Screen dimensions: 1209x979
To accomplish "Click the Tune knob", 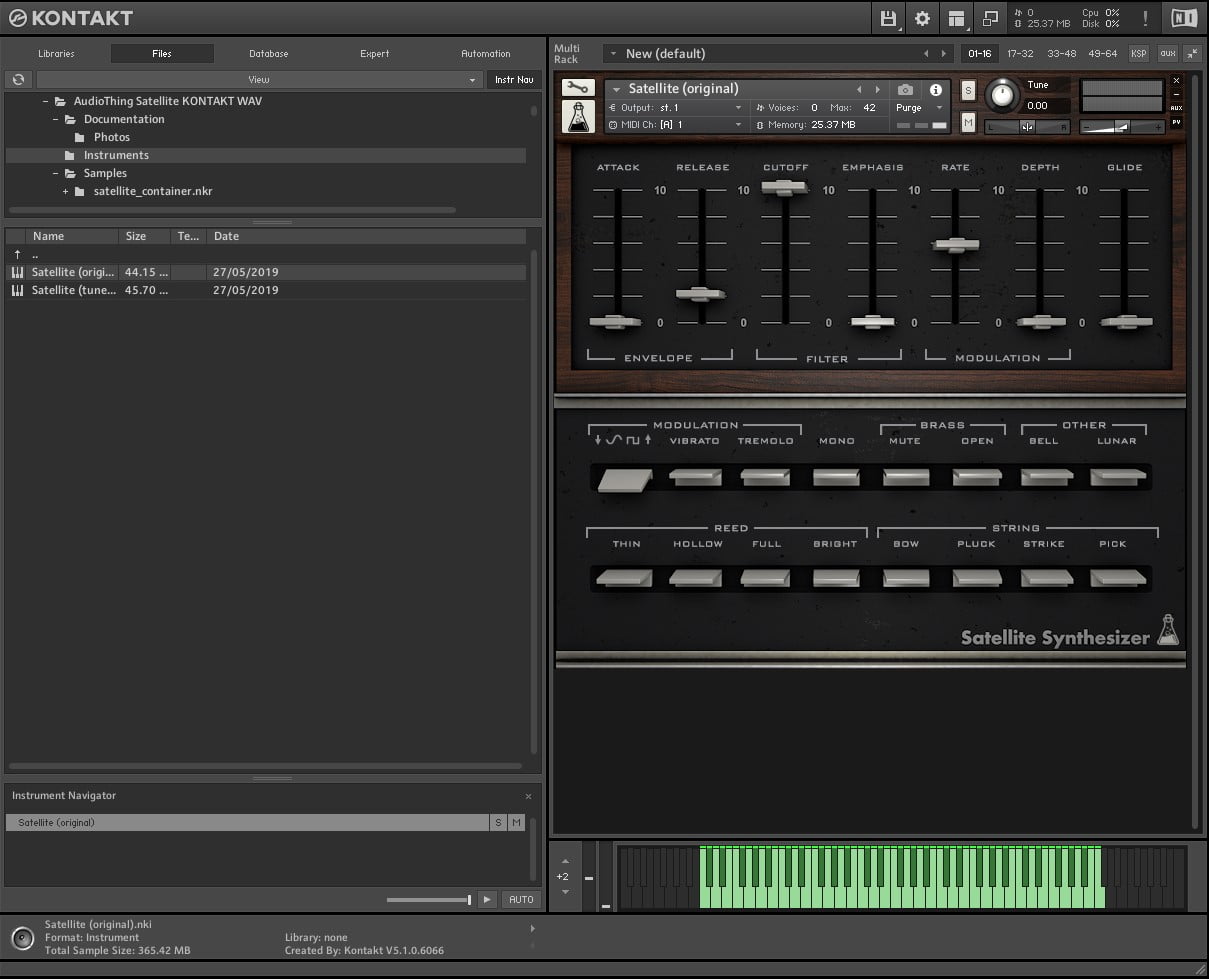I will (x=1001, y=96).
